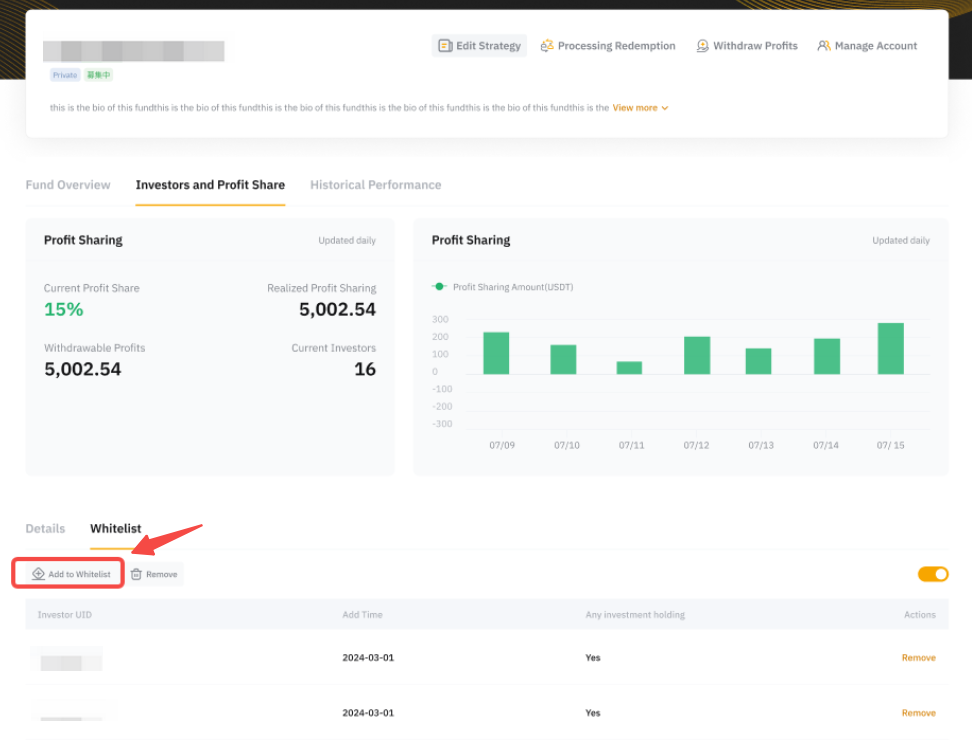Remove the second whitelisted investor row

click(x=918, y=713)
